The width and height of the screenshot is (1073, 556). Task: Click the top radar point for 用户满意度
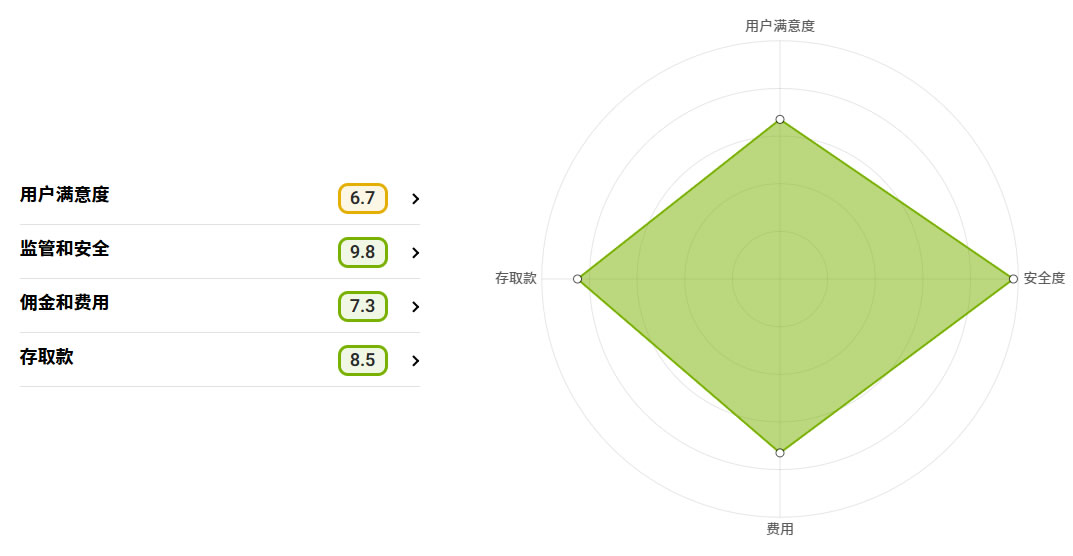coord(780,119)
